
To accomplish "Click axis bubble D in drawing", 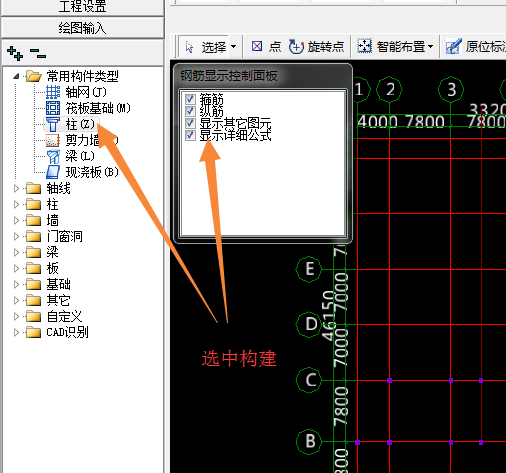I will pyautogui.click(x=309, y=324).
